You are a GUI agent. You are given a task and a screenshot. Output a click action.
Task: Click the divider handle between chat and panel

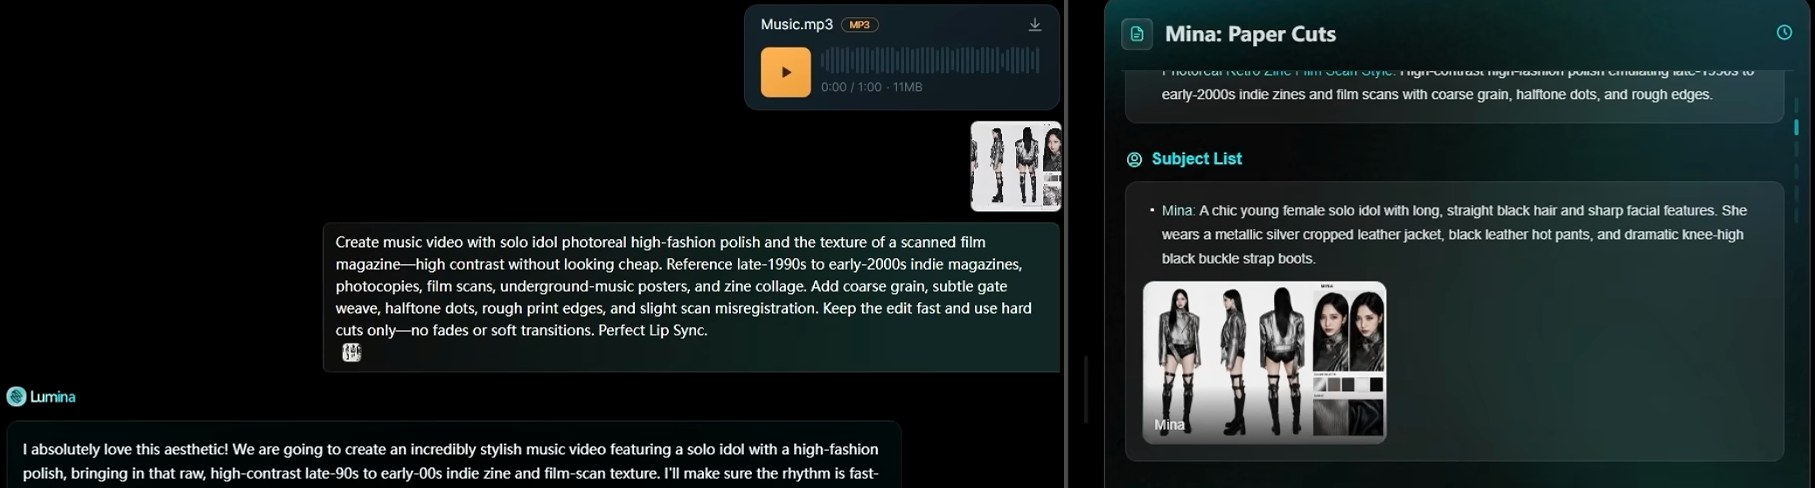pos(1085,388)
